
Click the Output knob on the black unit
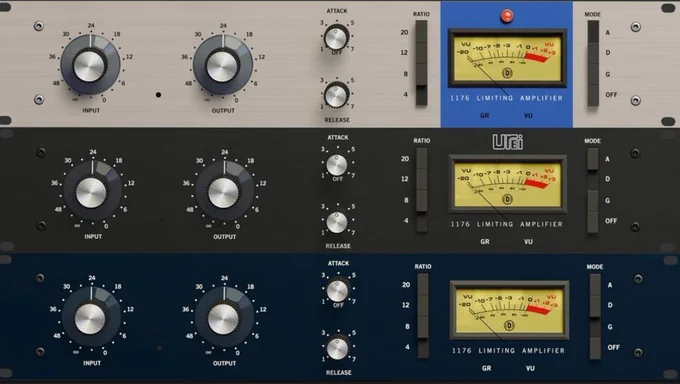pos(224,191)
